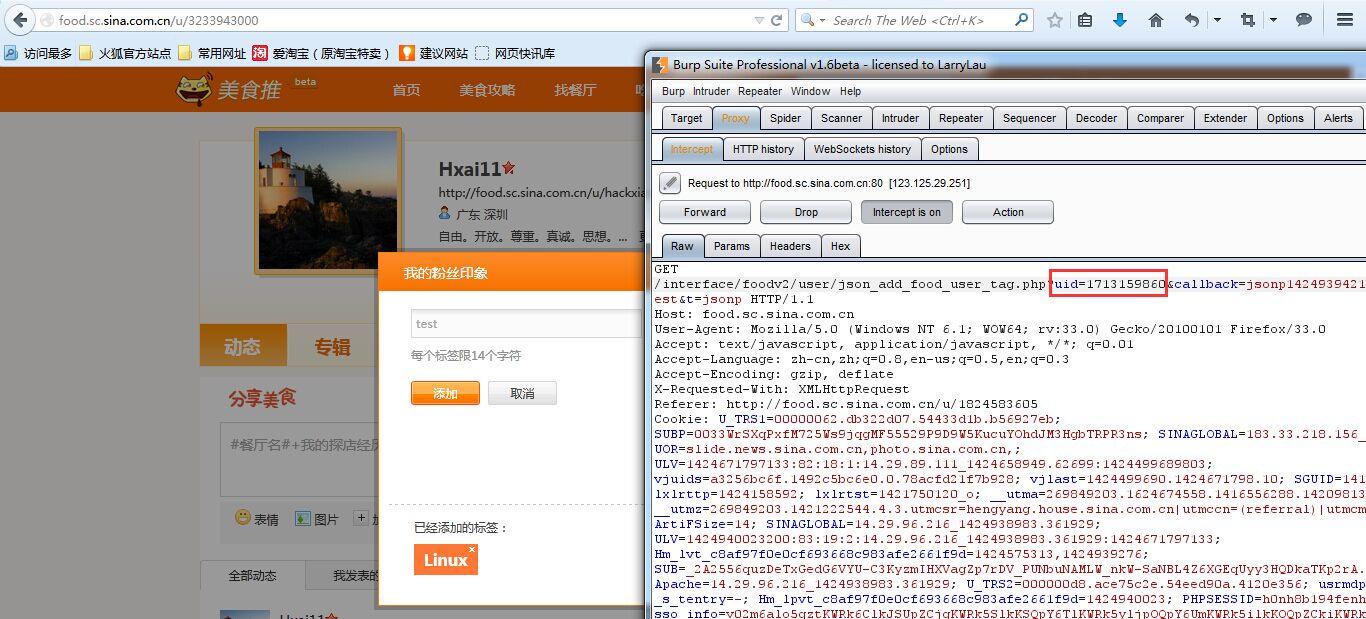Switch to the 专辑 profile tab
Image resolution: width=1366 pixels, height=619 pixels.
click(x=332, y=347)
